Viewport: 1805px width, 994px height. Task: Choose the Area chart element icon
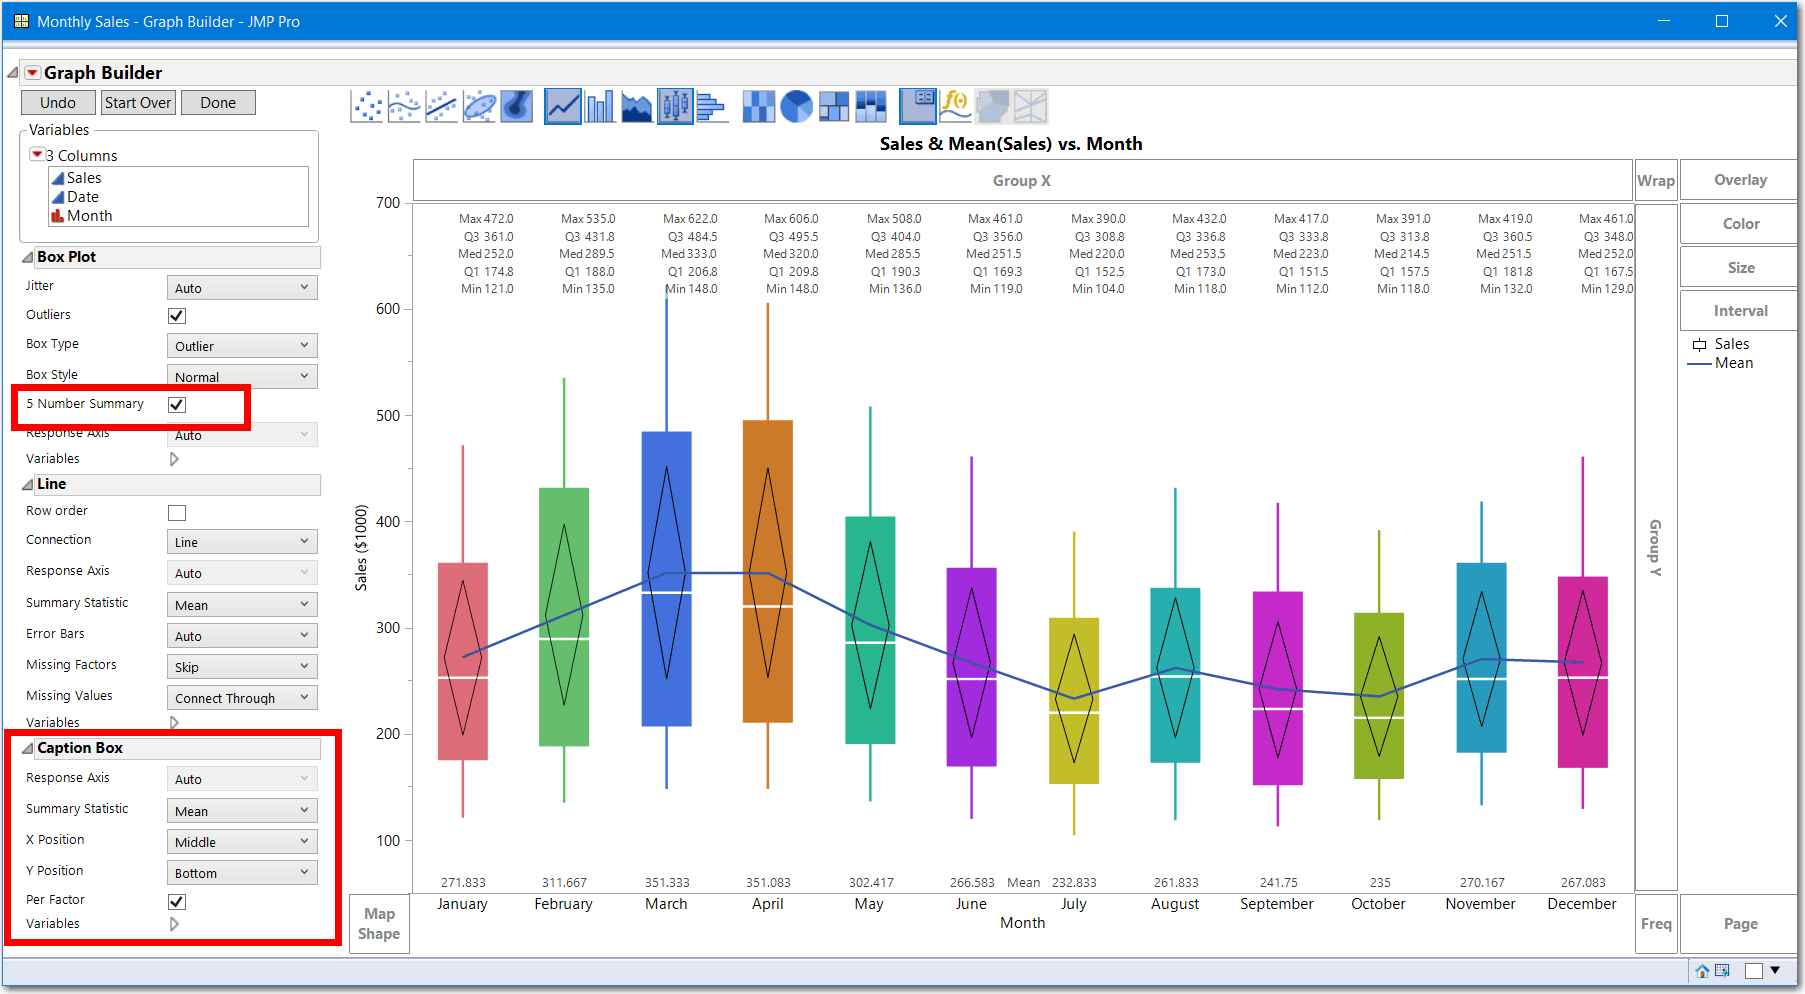pos(637,106)
